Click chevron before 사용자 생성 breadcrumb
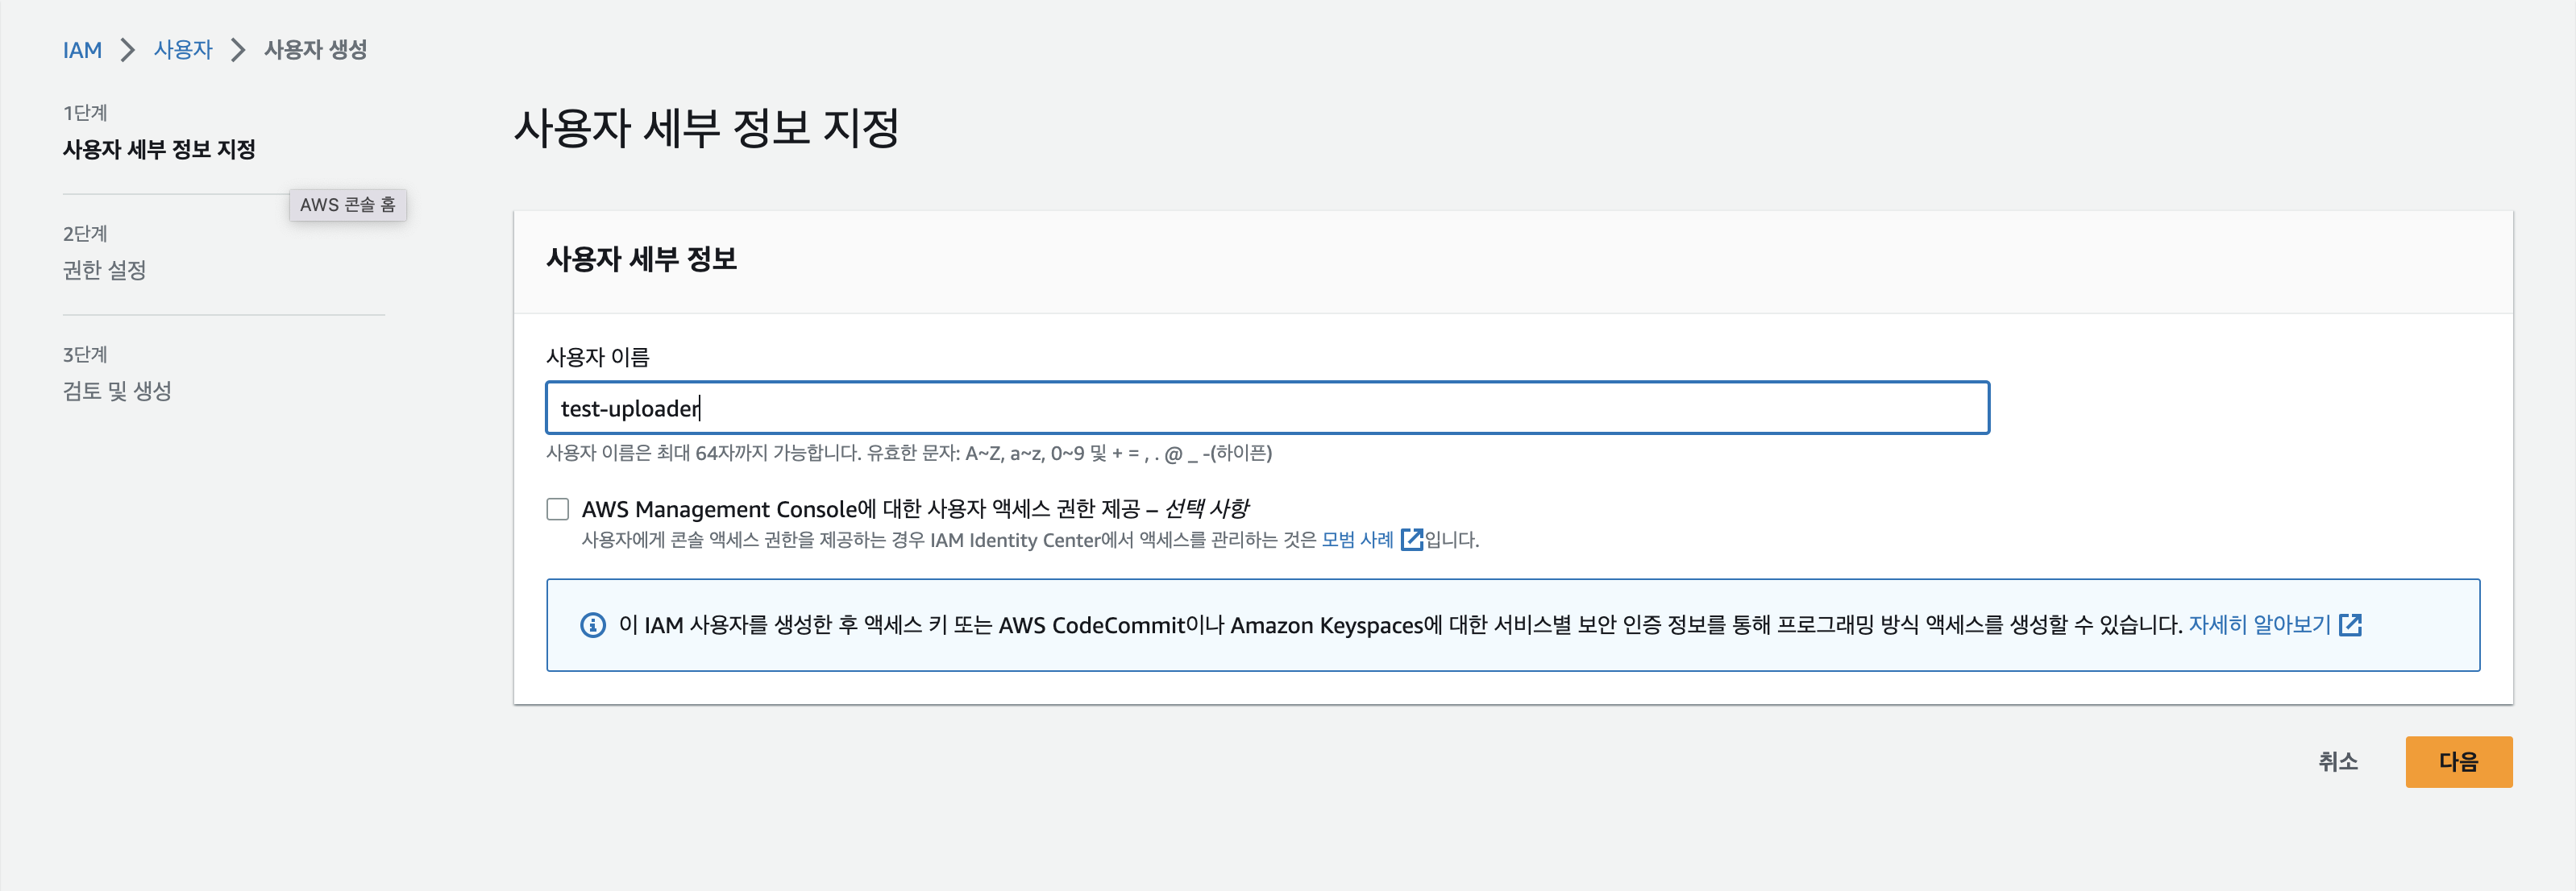Screen dimensions: 2576x891 point(238,50)
